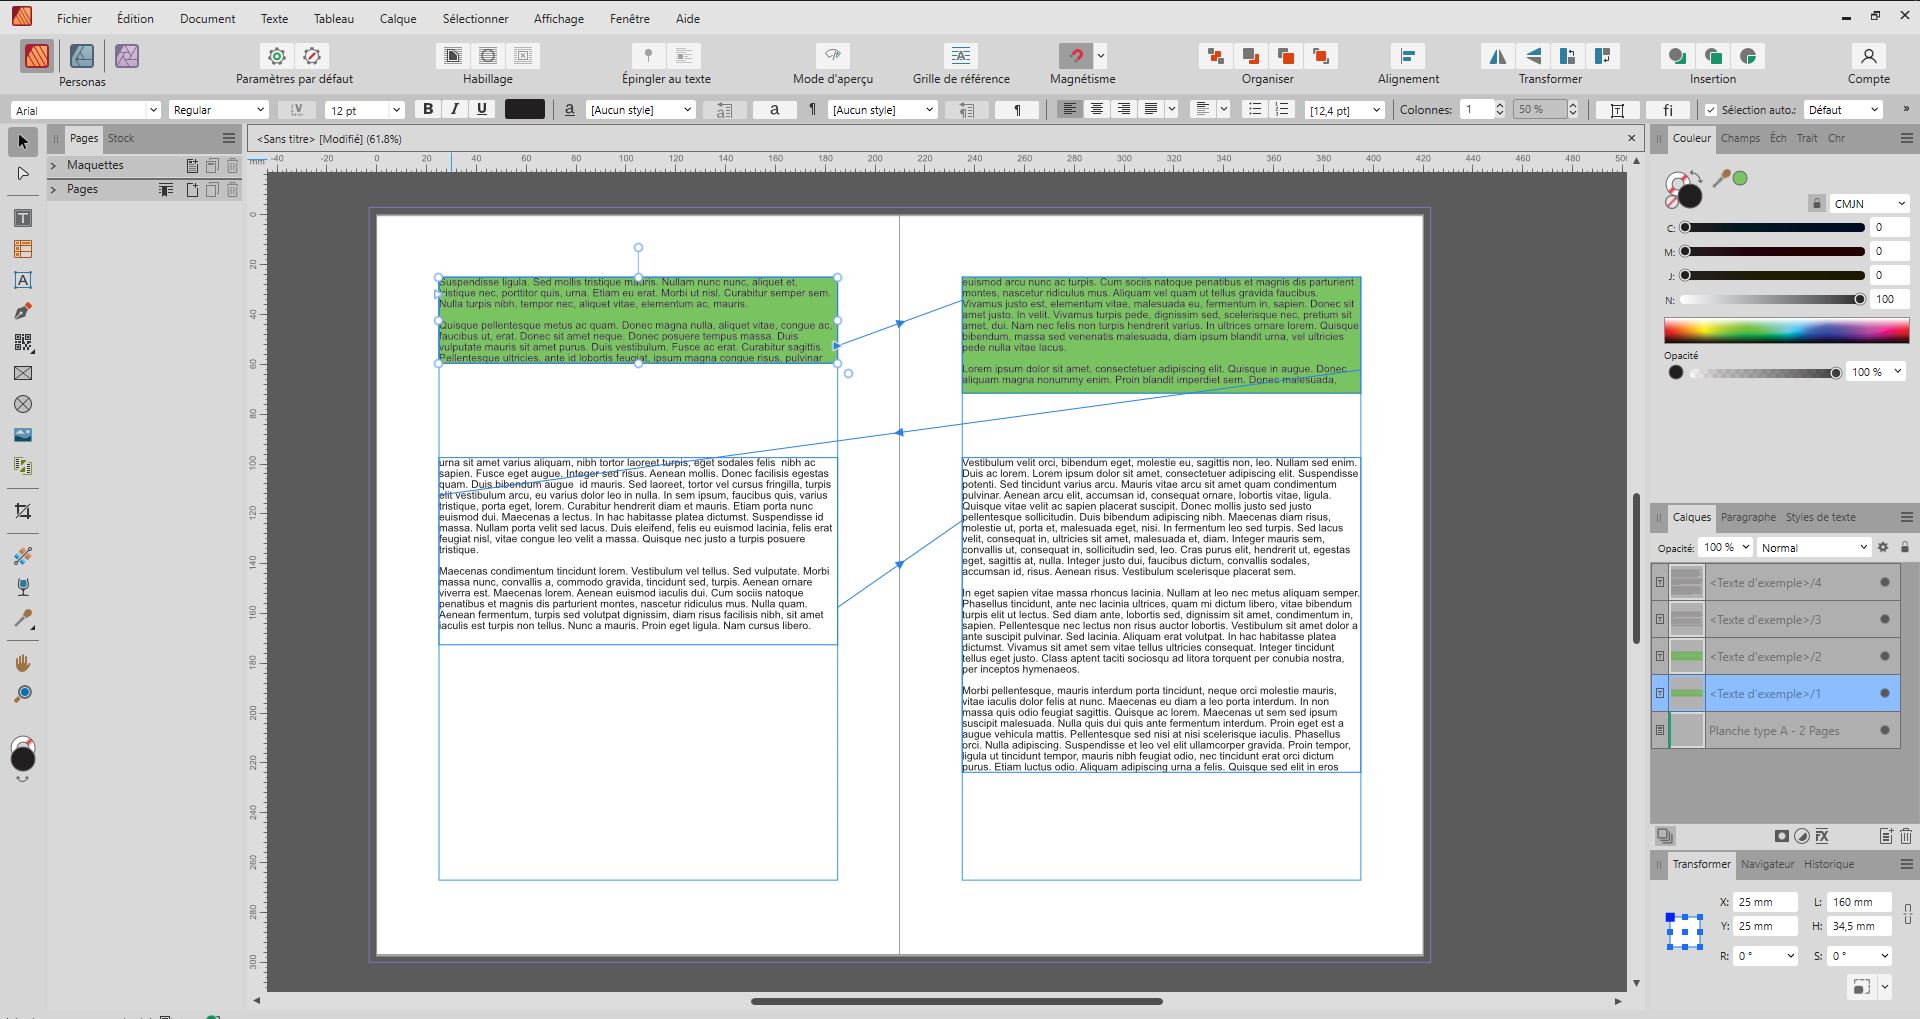Viewport: 1920px width, 1019px height.
Task: Open the Fichier menu
Action: coord(74,18)
